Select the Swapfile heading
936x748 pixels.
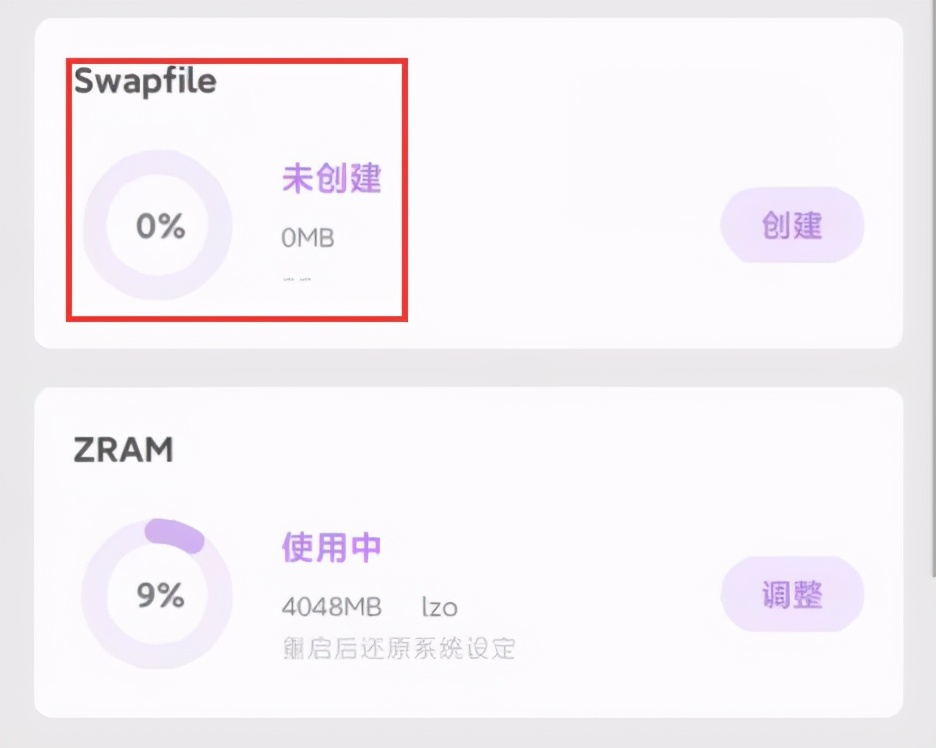click(x=145, y=81)
